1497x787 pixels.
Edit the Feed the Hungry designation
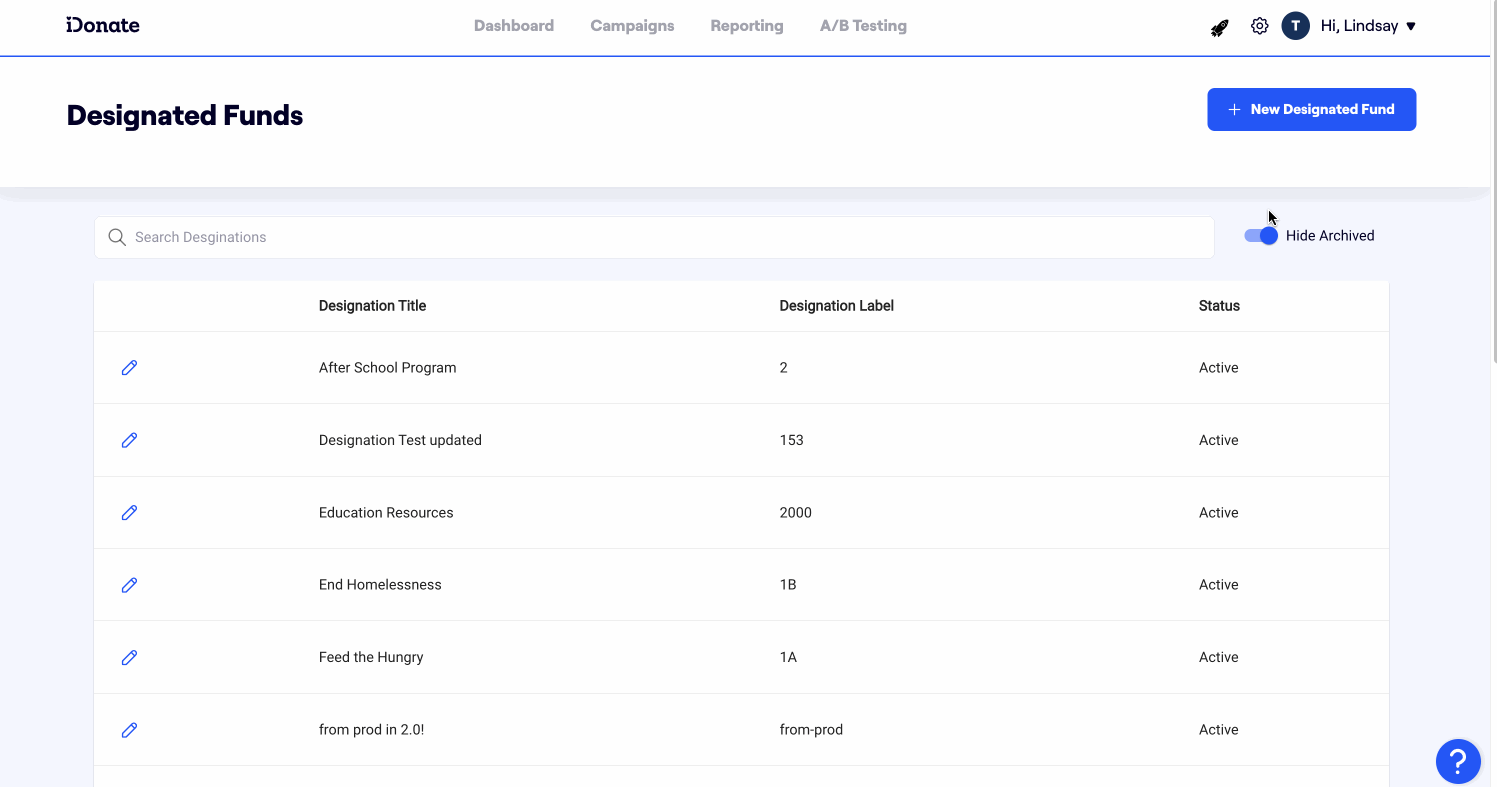(x=129, y=657)
